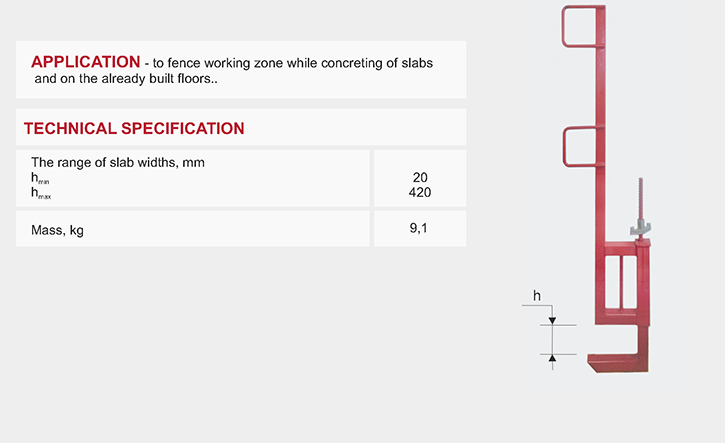Select the mass value 9,1
The width and height of the screenshot is (725, 443).
coord(420,229)
